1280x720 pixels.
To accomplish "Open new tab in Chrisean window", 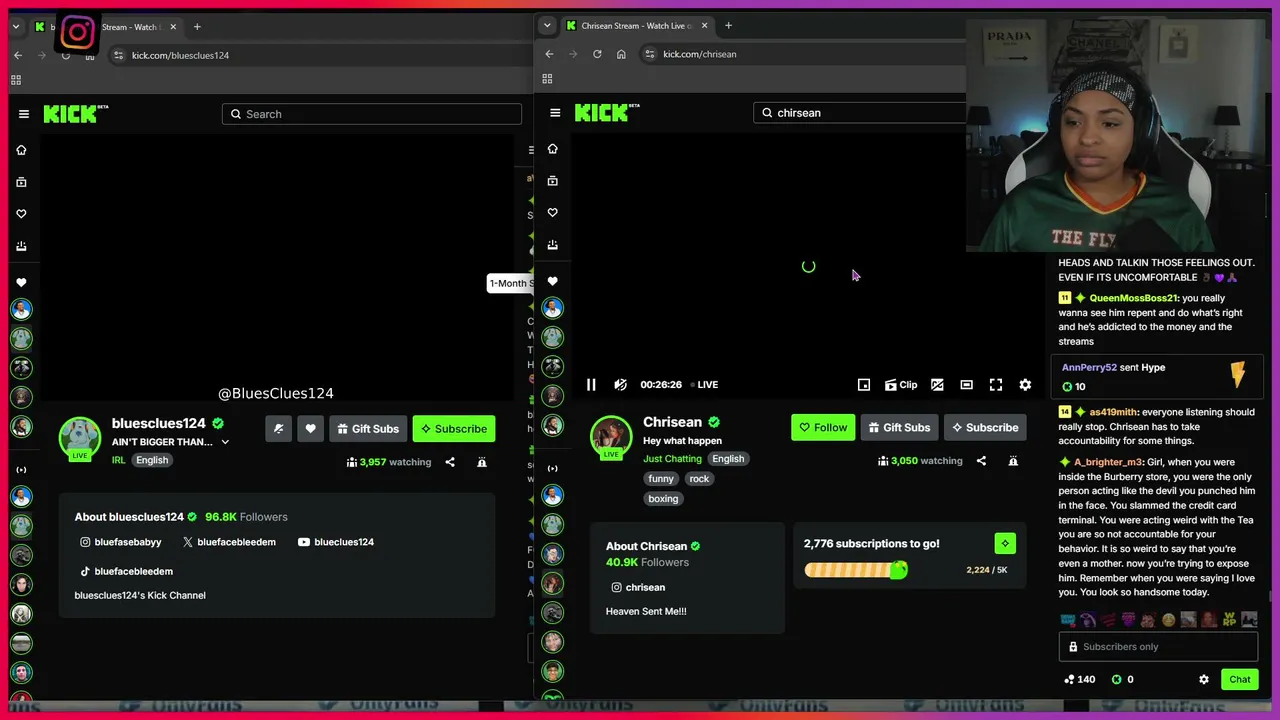I will (x=728, y=26).
